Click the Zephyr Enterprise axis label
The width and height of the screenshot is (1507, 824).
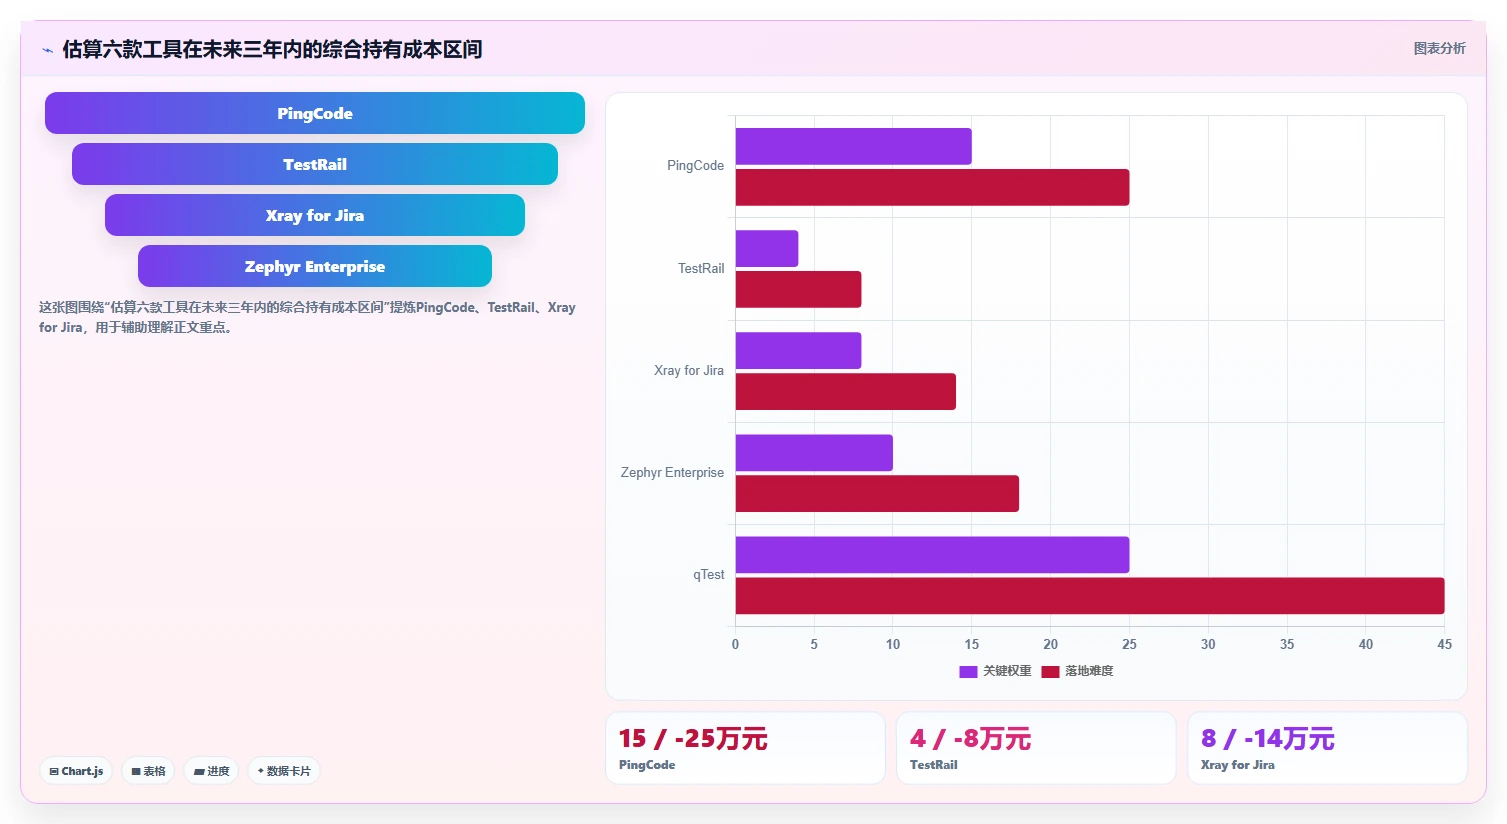pyautogui.click(x=672, y=472)
